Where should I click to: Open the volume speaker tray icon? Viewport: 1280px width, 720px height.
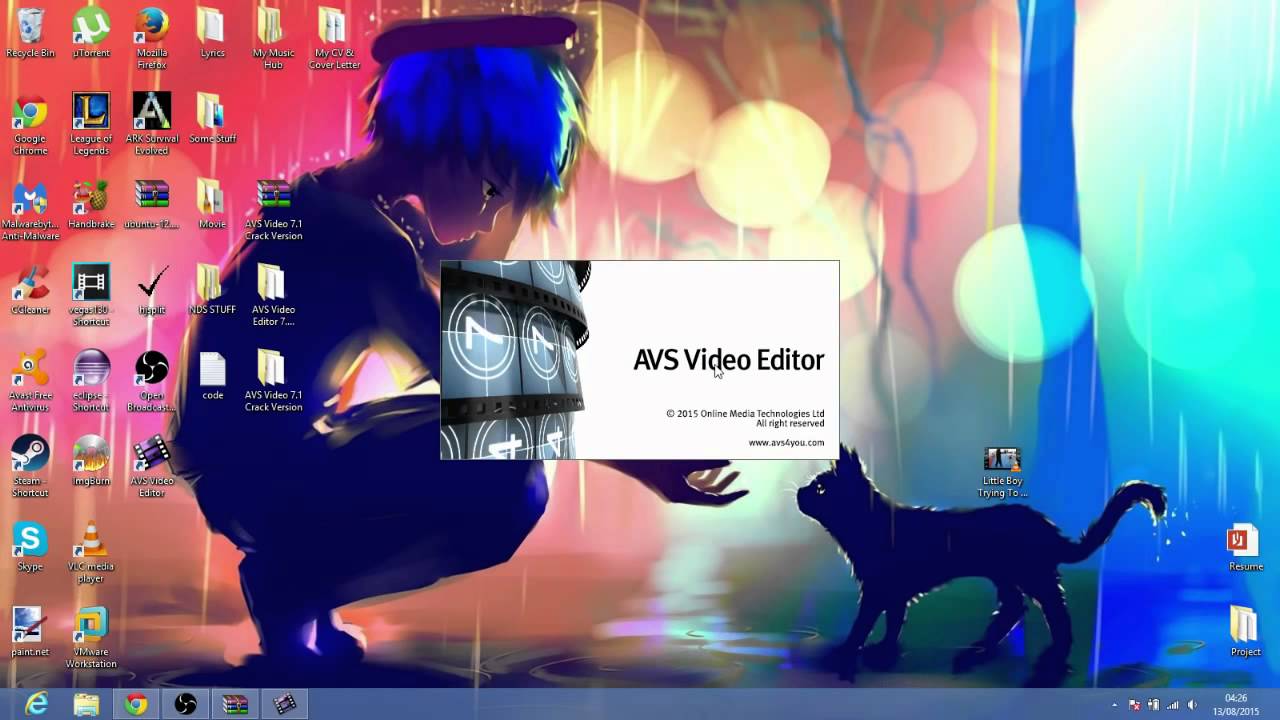point(1191,705)
